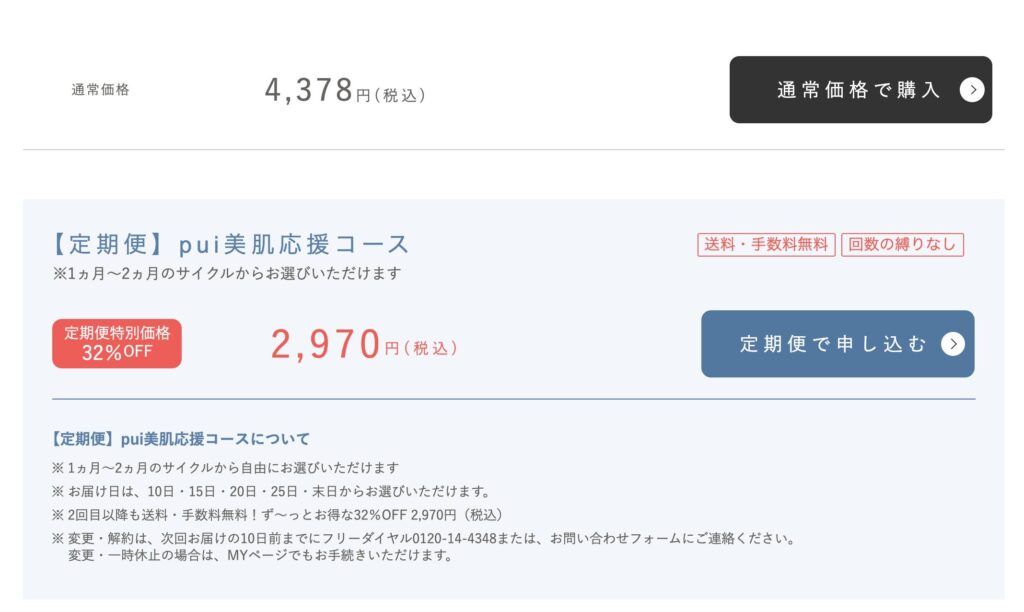
Task: Click the 回数の縛りなし badge
Action: [902, 245]
